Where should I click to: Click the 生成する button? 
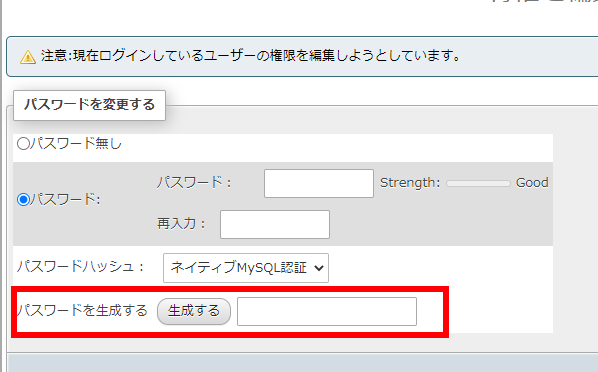[x=194, y=311]
